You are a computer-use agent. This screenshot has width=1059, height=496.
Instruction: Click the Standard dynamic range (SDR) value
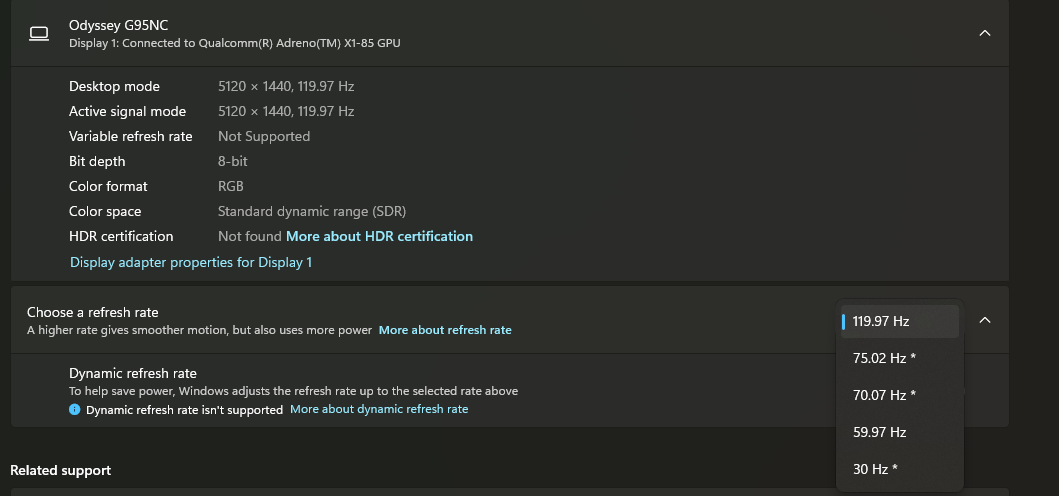pyautogui.click(x=312, y=212)
